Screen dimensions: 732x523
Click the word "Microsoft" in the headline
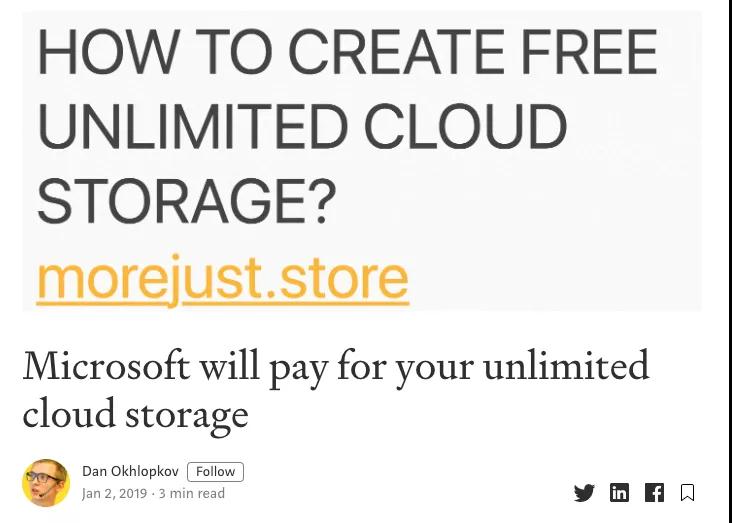(106, 366)
